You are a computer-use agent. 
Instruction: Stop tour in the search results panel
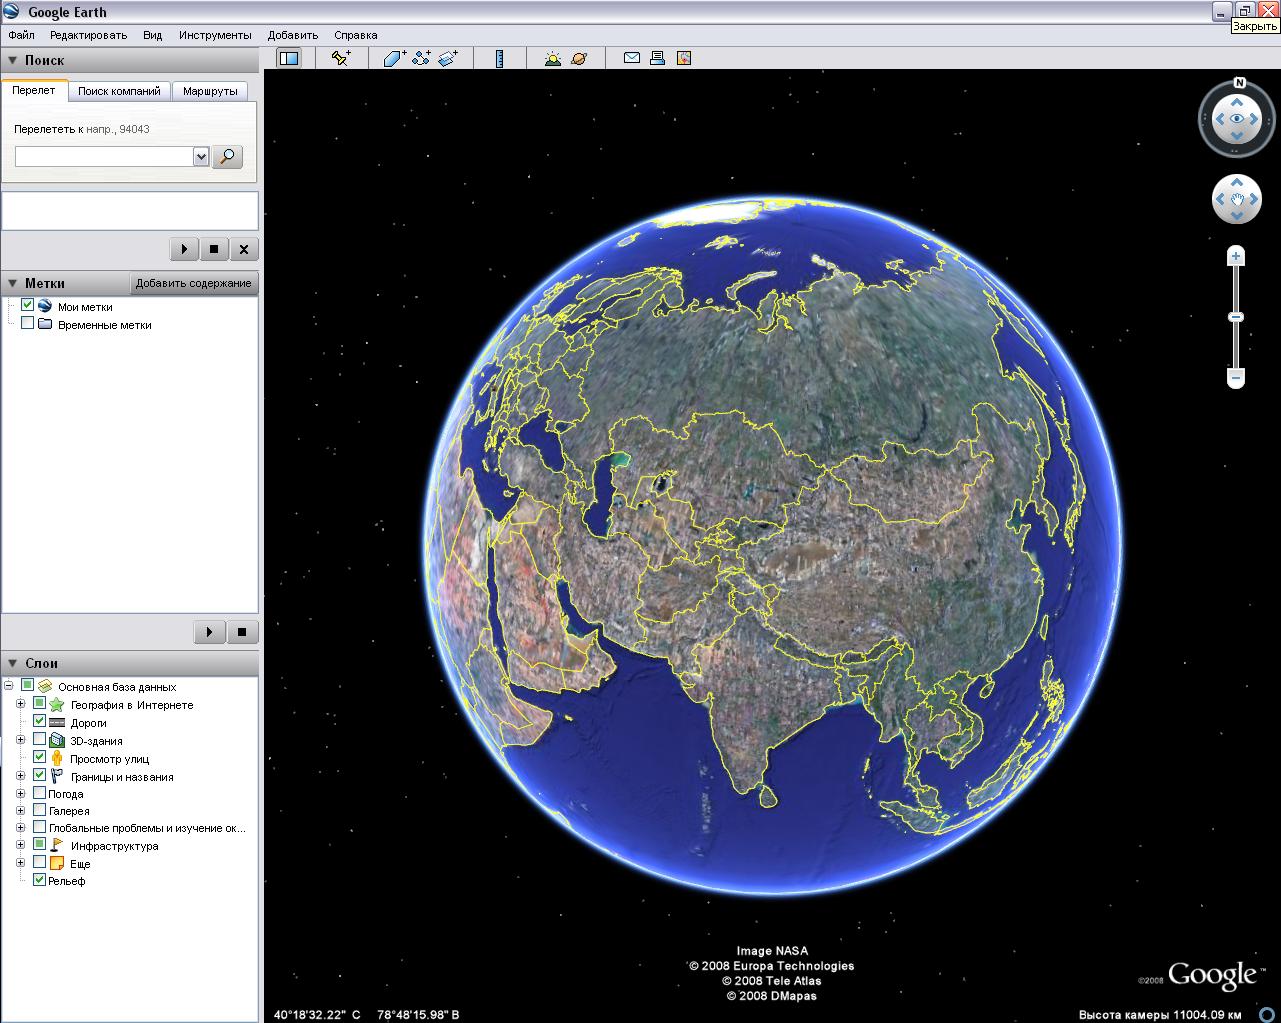(214, 249)
